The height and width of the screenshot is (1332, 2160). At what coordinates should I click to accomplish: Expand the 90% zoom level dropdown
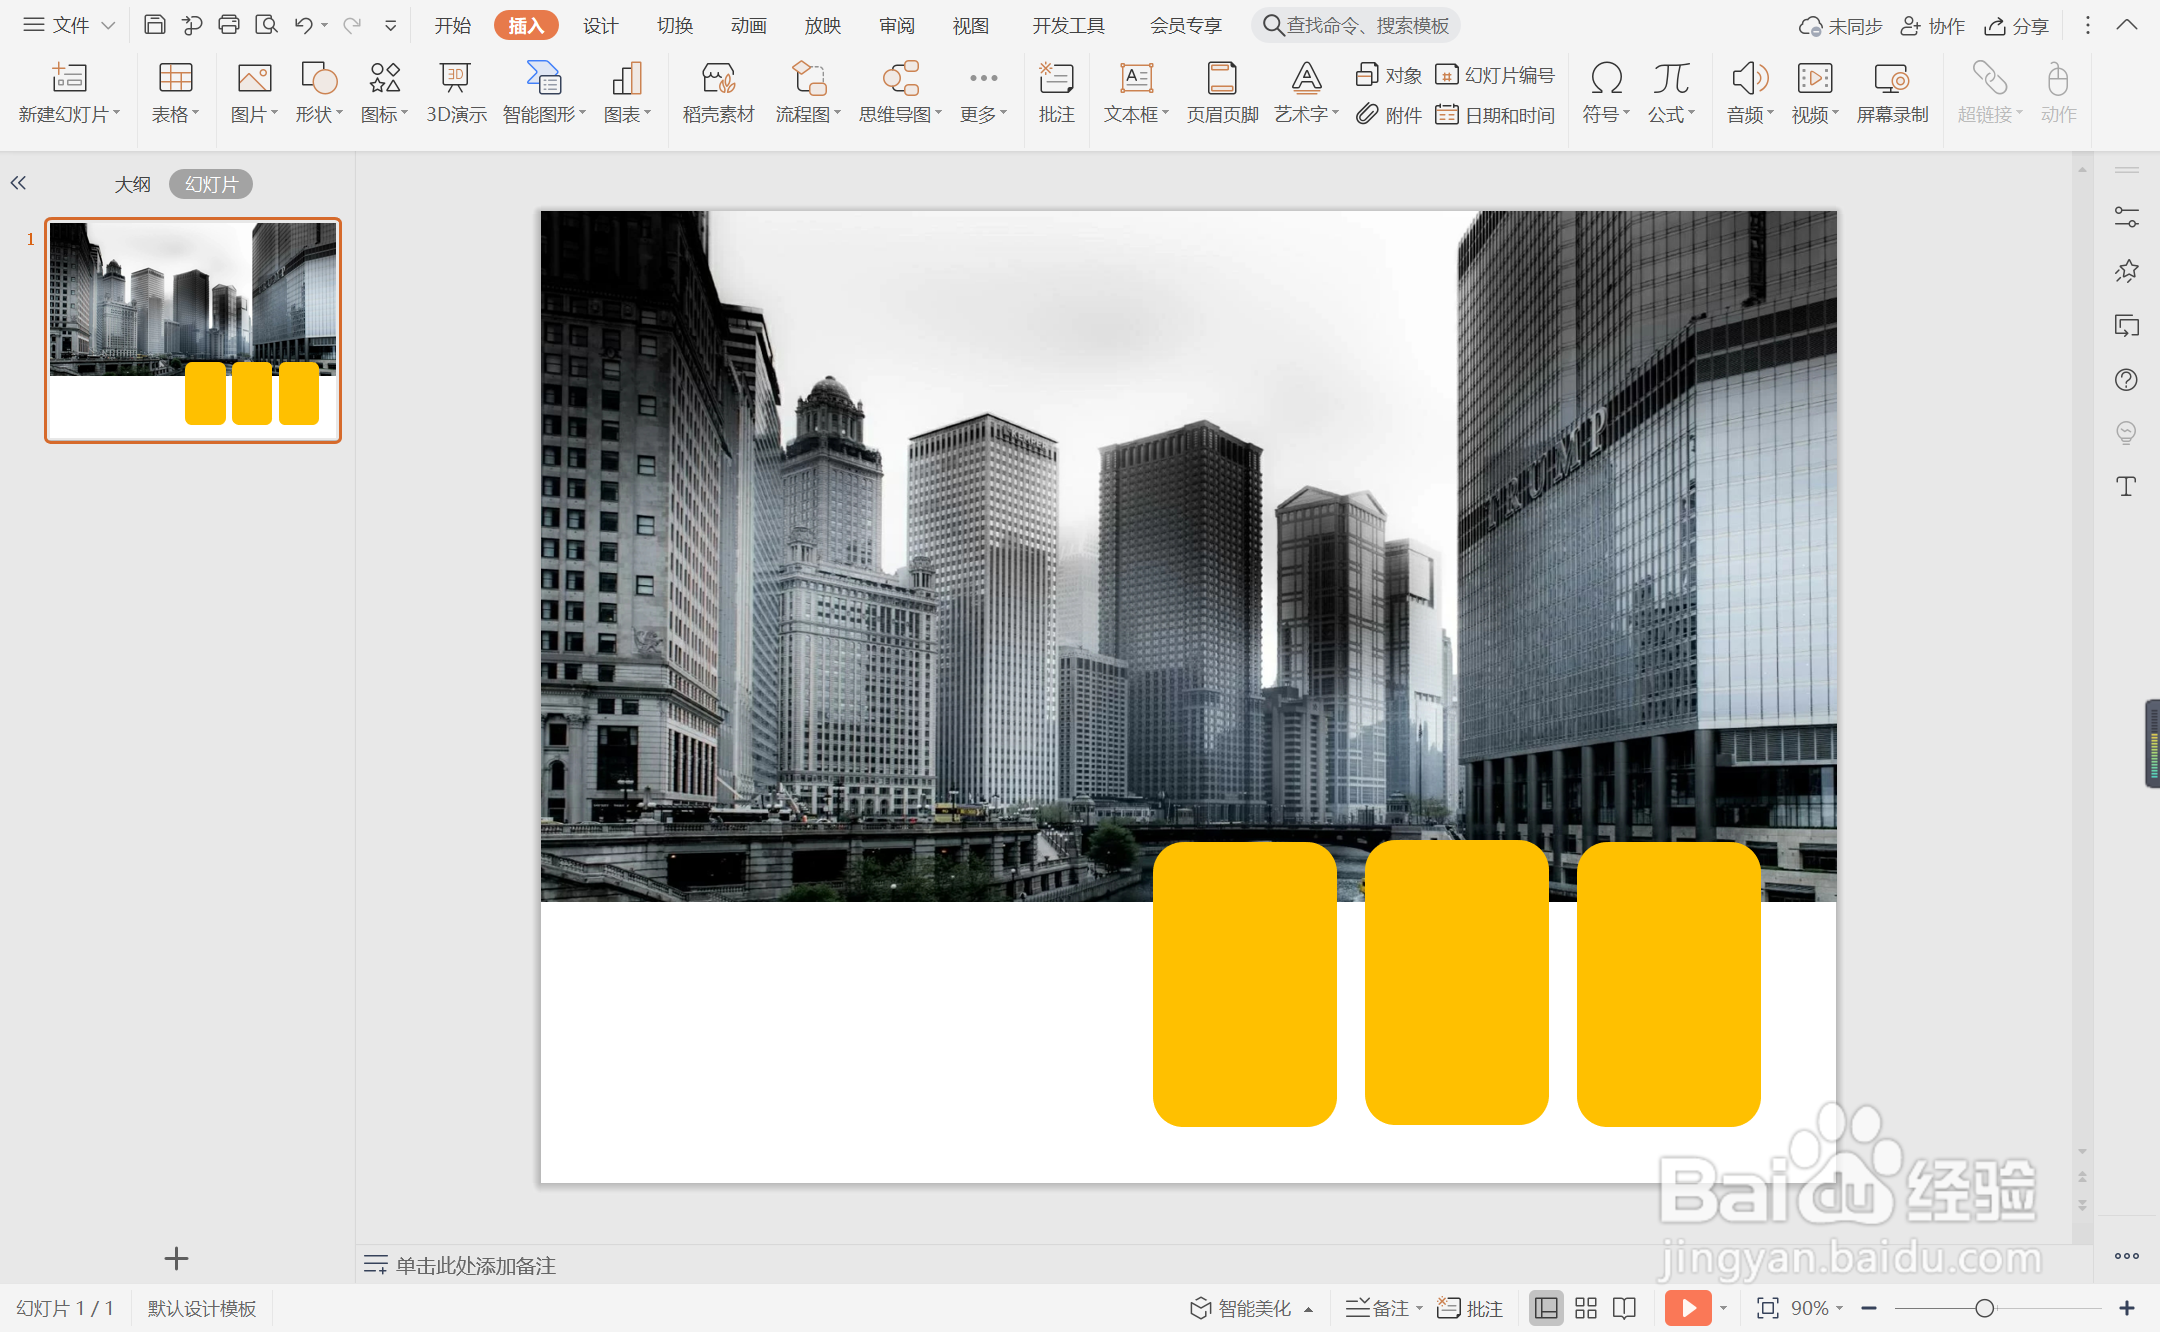tap(1840, 1308)
